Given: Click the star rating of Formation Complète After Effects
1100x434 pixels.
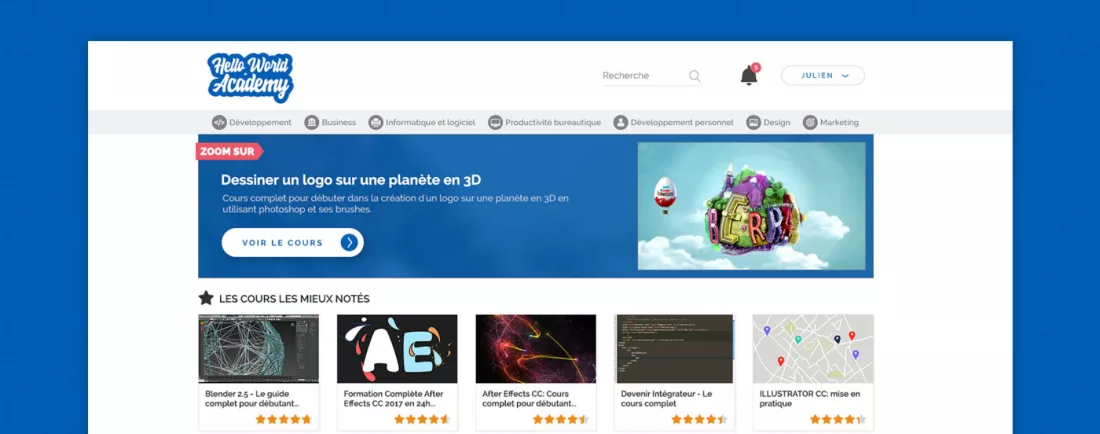Looking at the screenshot, I should tap(422, 419).
